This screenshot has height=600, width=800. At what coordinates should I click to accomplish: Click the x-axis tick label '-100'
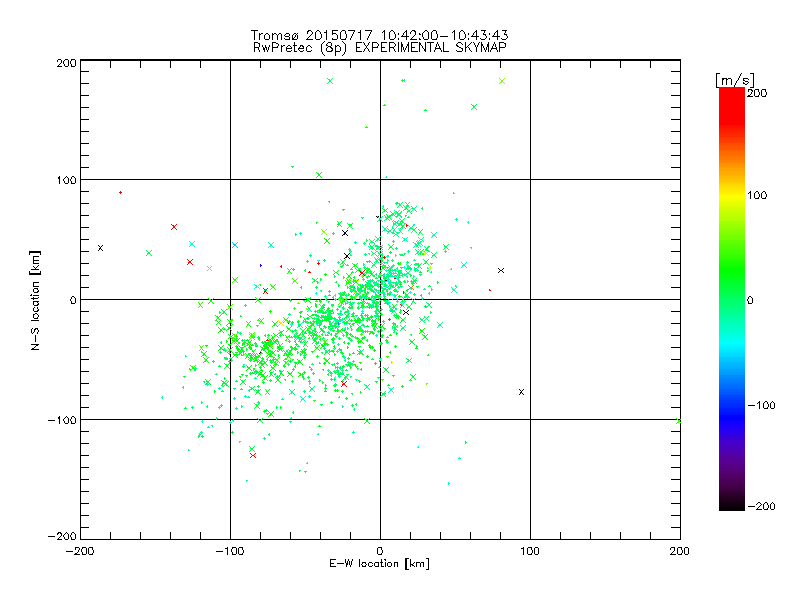[x=230, y=551]
